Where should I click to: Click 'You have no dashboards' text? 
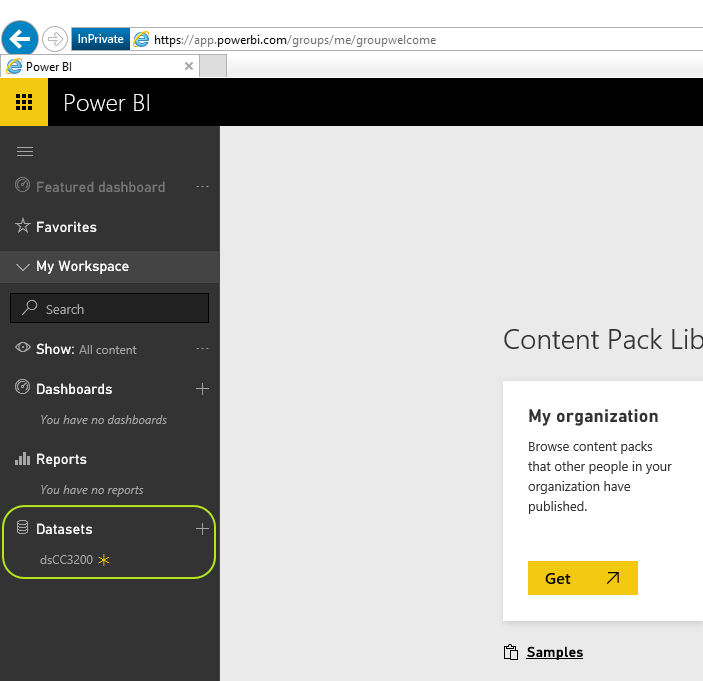click(x=103, y=420)
